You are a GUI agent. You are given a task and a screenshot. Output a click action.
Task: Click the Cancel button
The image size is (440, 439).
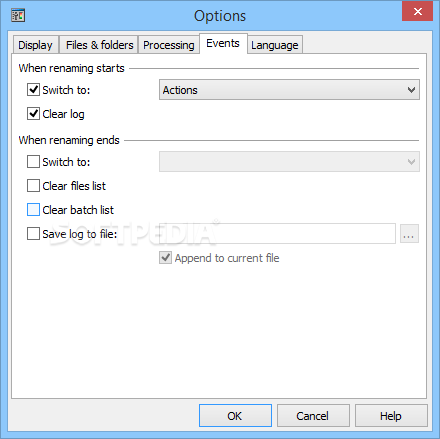313,416
